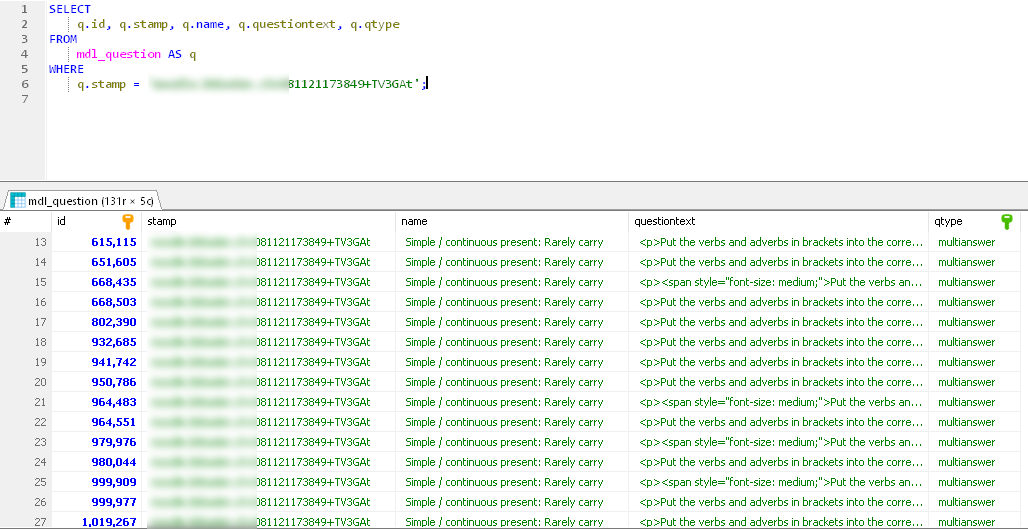Place cursor on the FROM keyword in the editor
The image size is (1028, 529).
pos(63,39)
